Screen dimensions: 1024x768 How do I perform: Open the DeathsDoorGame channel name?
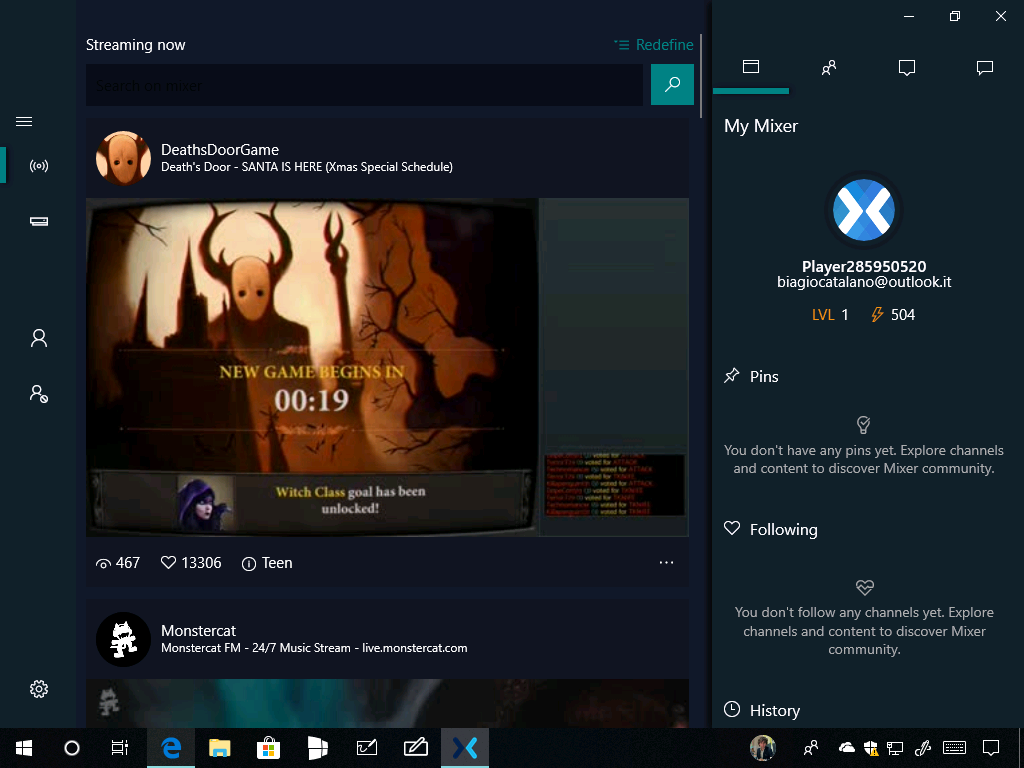(220, 150)
